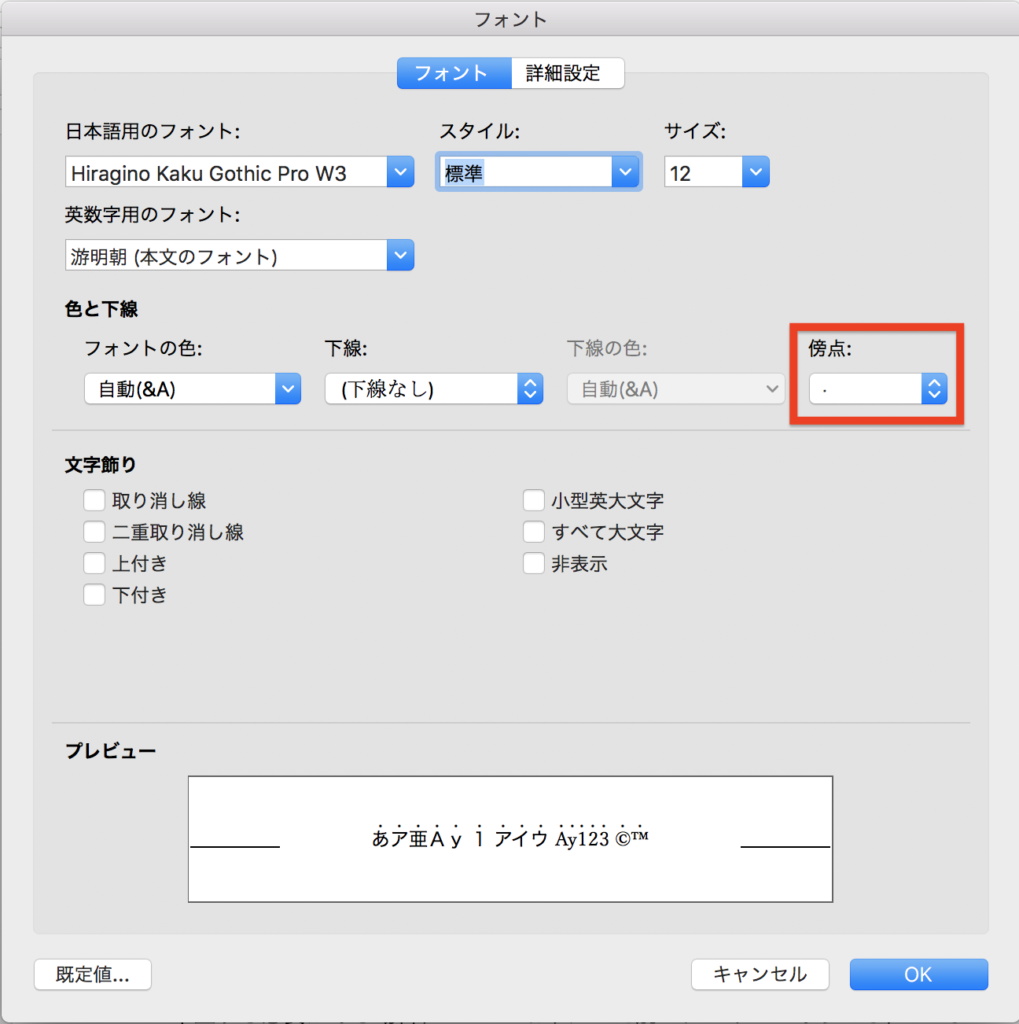Enable the 二重取り消し線 checkbox

click(x=94, y=531)
